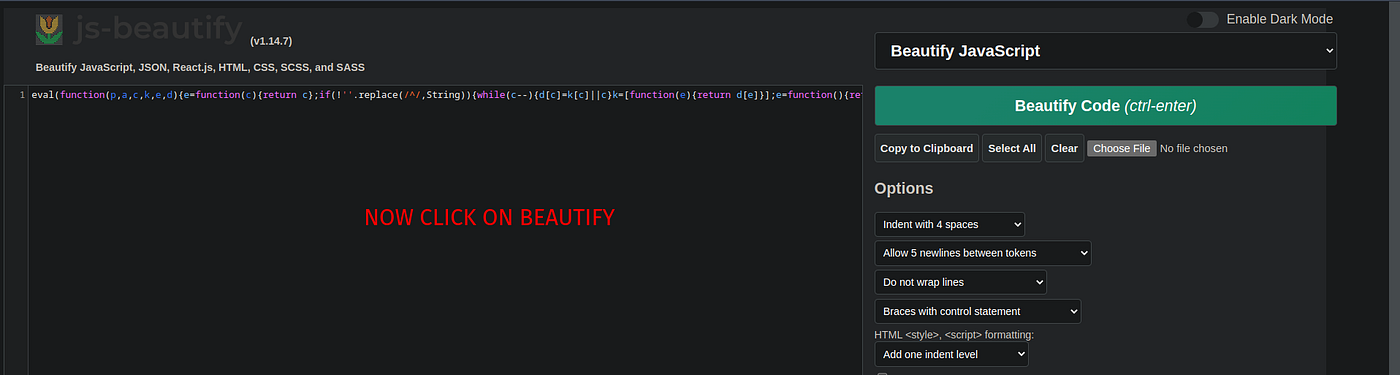Open the Do not wrap lines dropdown
Image resolution: width=1400 pixels, height=375 pixels.
(960, 282)
